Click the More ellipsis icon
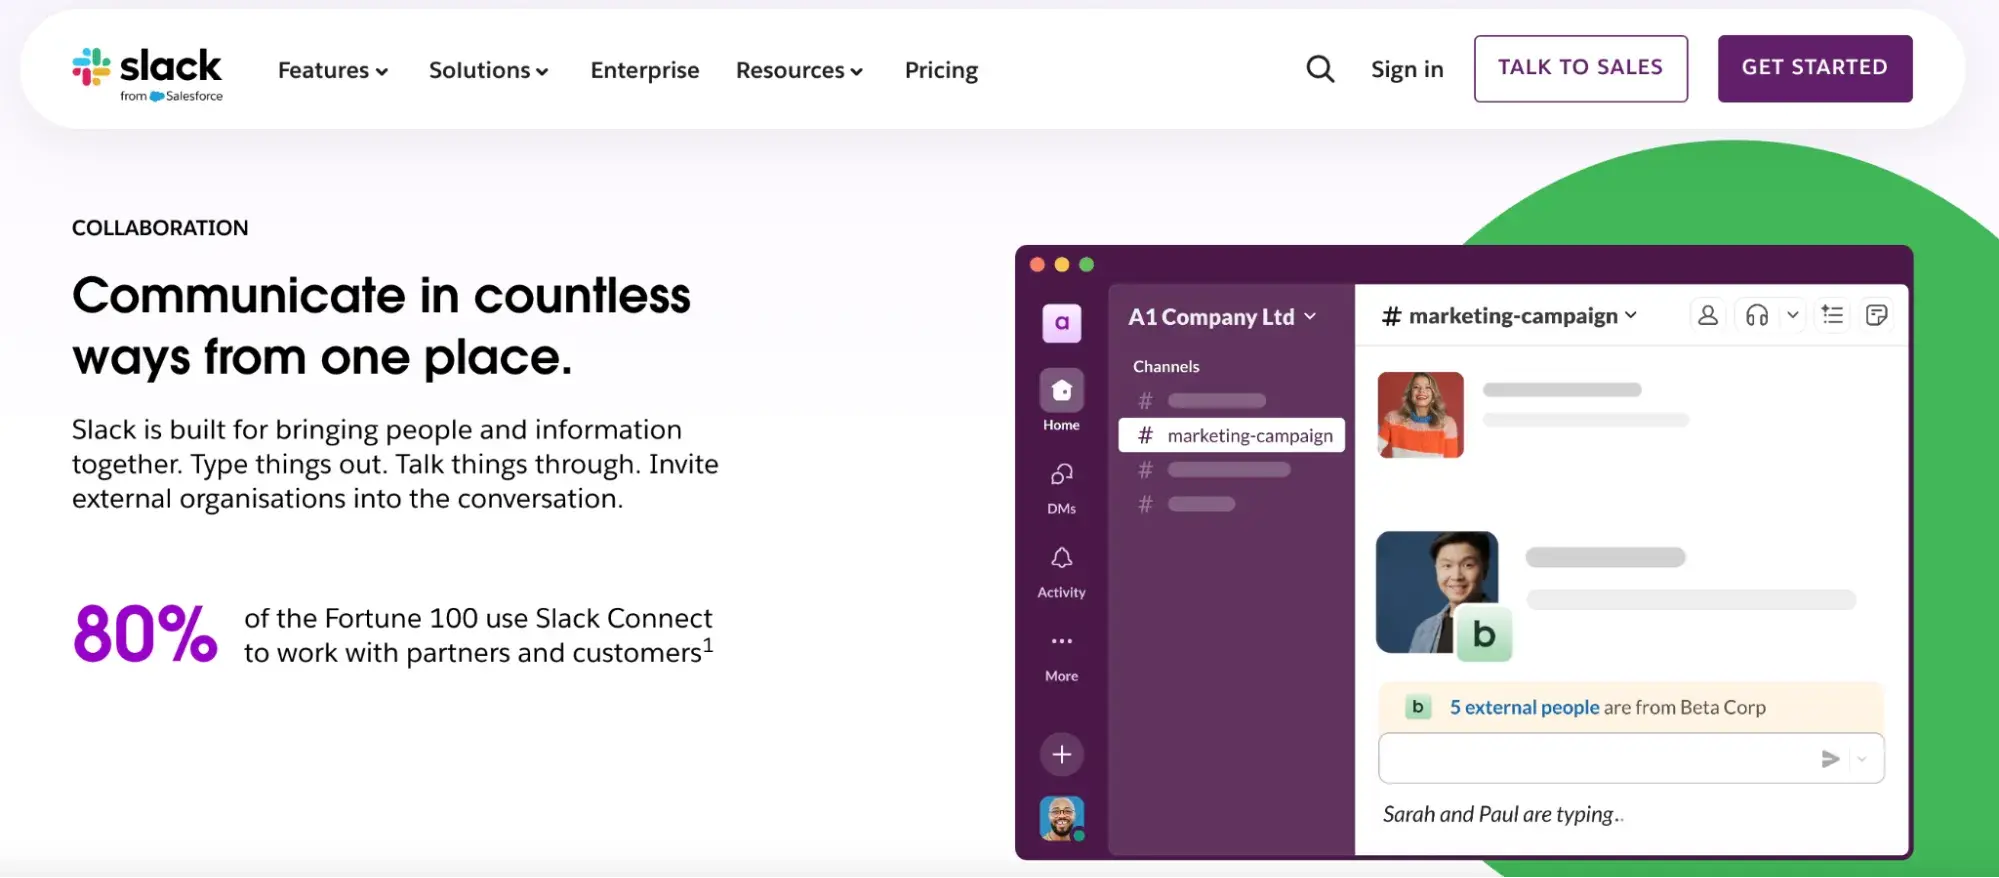Screen dimensions: 1999x878 point(1061,641)
